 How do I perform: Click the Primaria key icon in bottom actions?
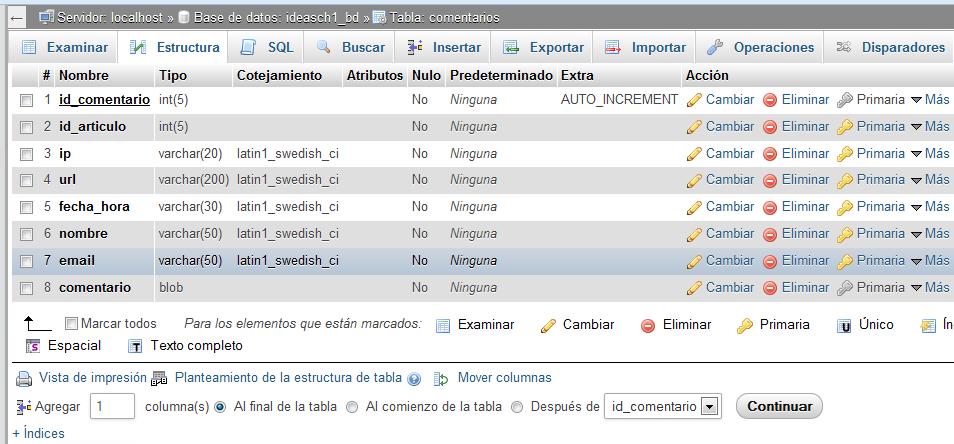[x=744, y=326]
